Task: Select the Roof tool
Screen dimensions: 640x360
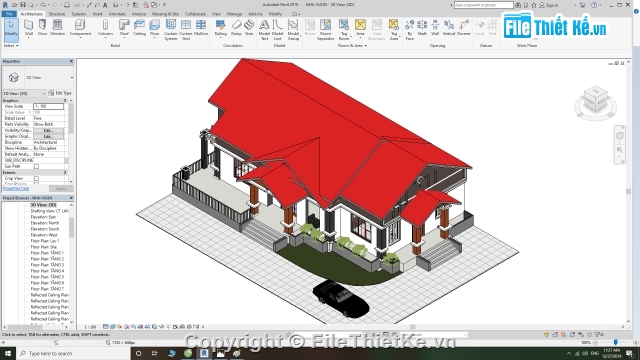Action: pyautogui.click(x=124, y=28)
